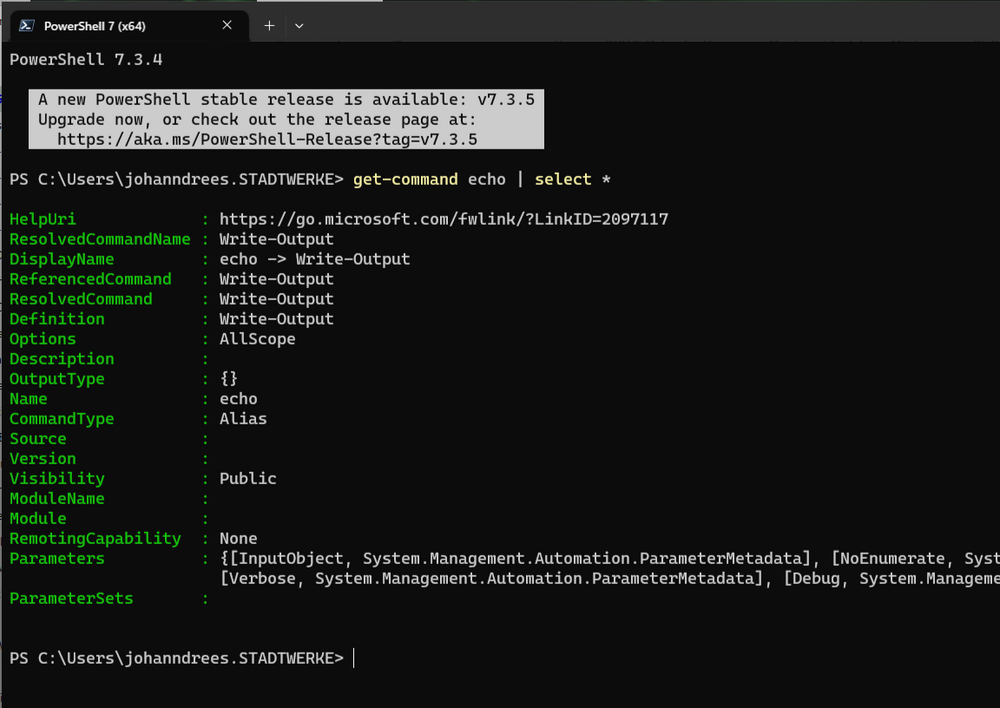1000x708 pixels.
Task: Click the {} value beside OutputType
Action: [229, 379]
